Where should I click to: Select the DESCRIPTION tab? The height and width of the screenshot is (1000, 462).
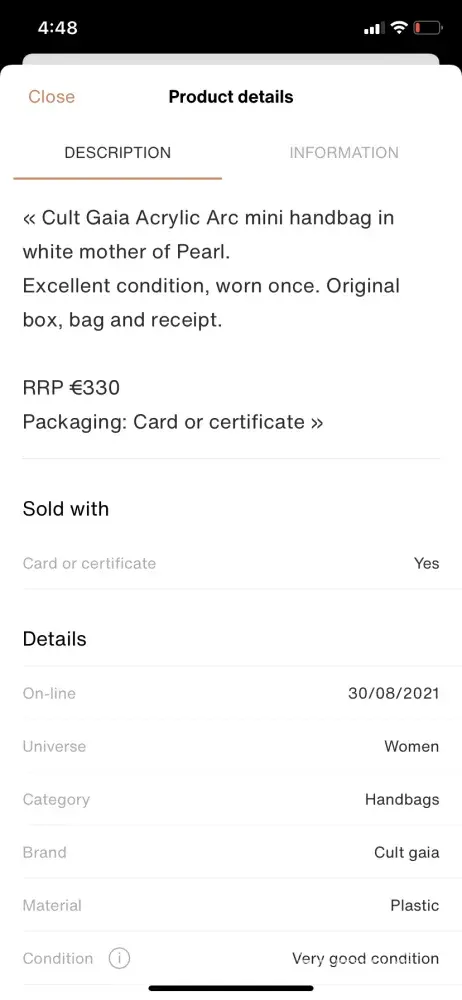117,153
